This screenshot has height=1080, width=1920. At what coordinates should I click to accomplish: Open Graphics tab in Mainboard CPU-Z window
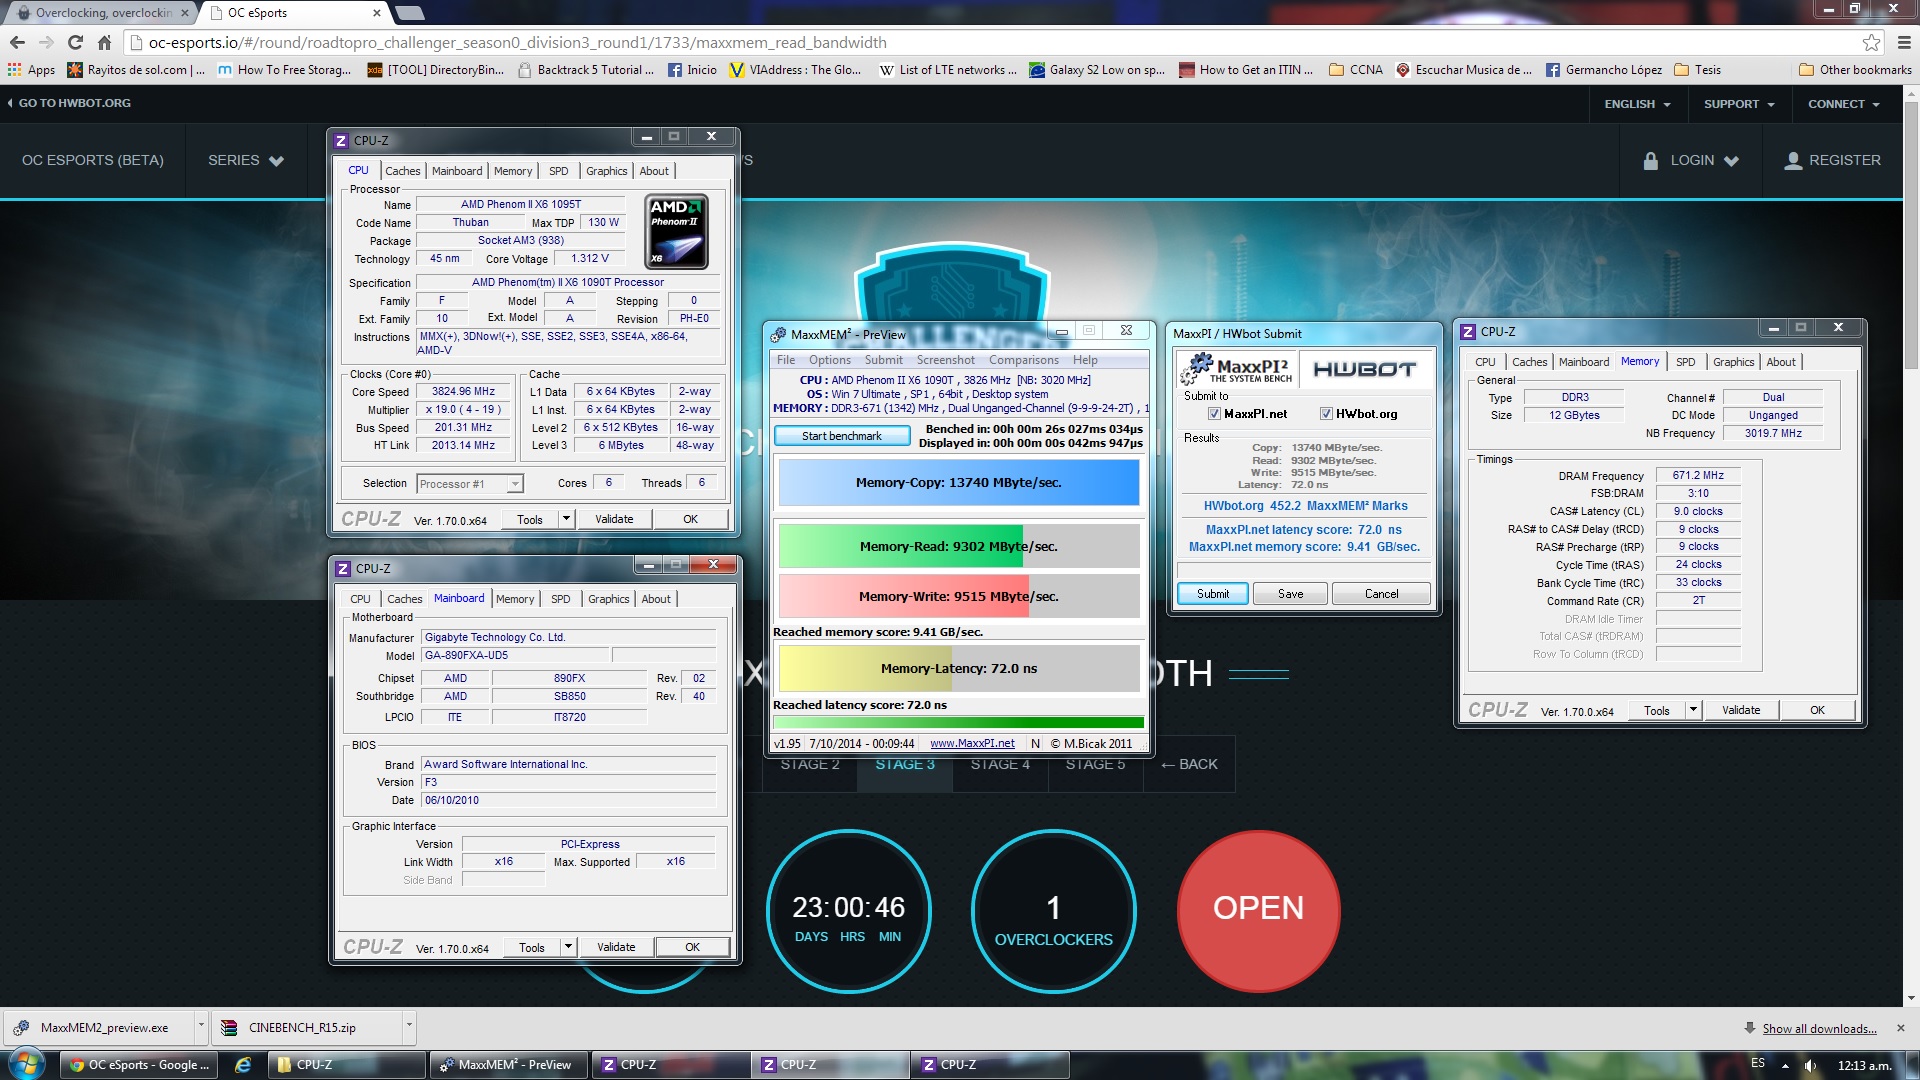pyautogui.click(x=609, y=599)
